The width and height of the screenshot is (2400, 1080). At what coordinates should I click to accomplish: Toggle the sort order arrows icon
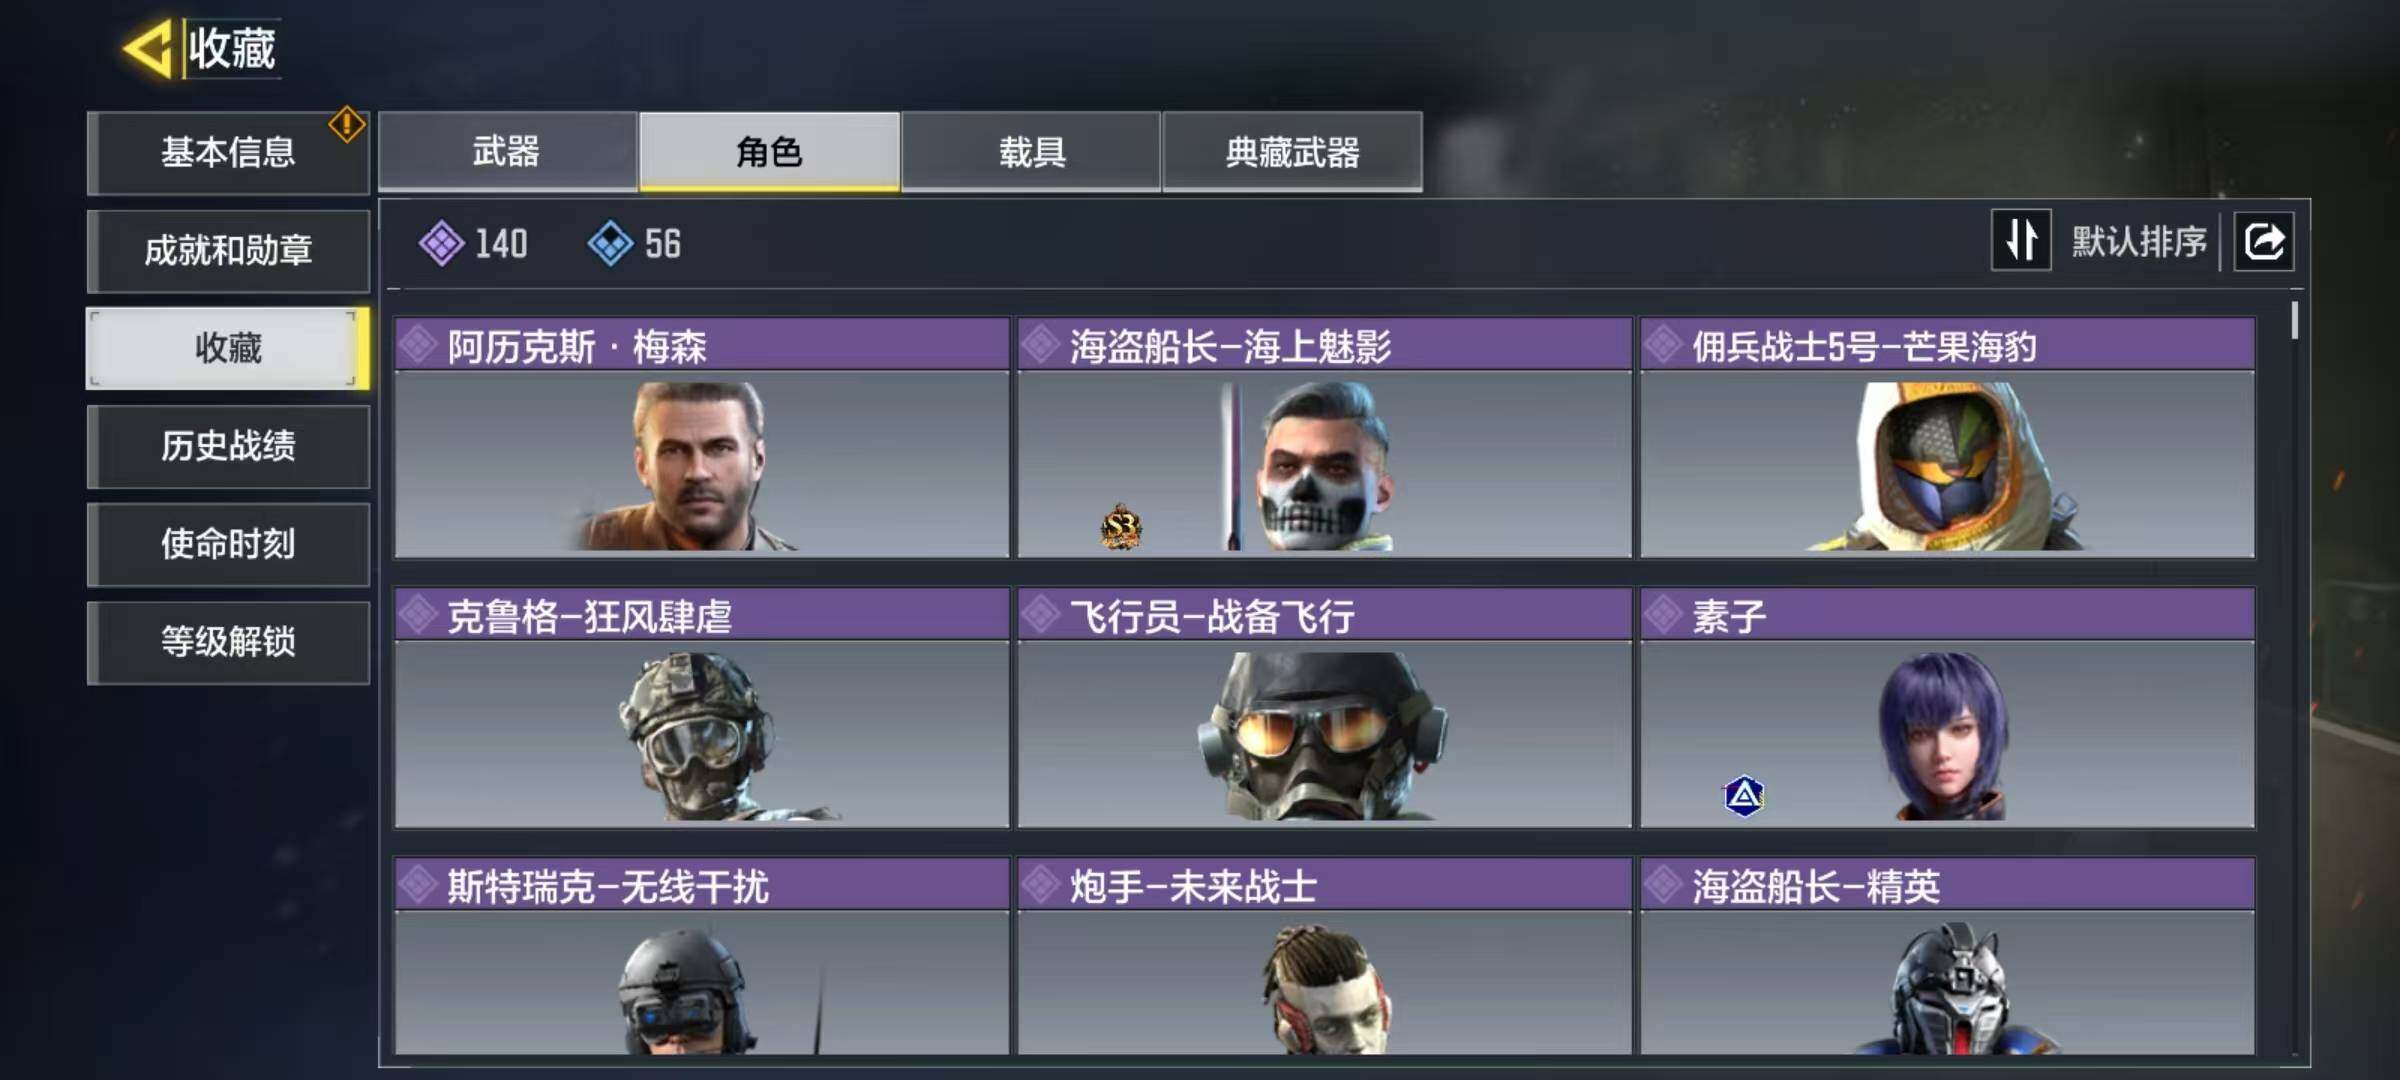coord(2021,240)
